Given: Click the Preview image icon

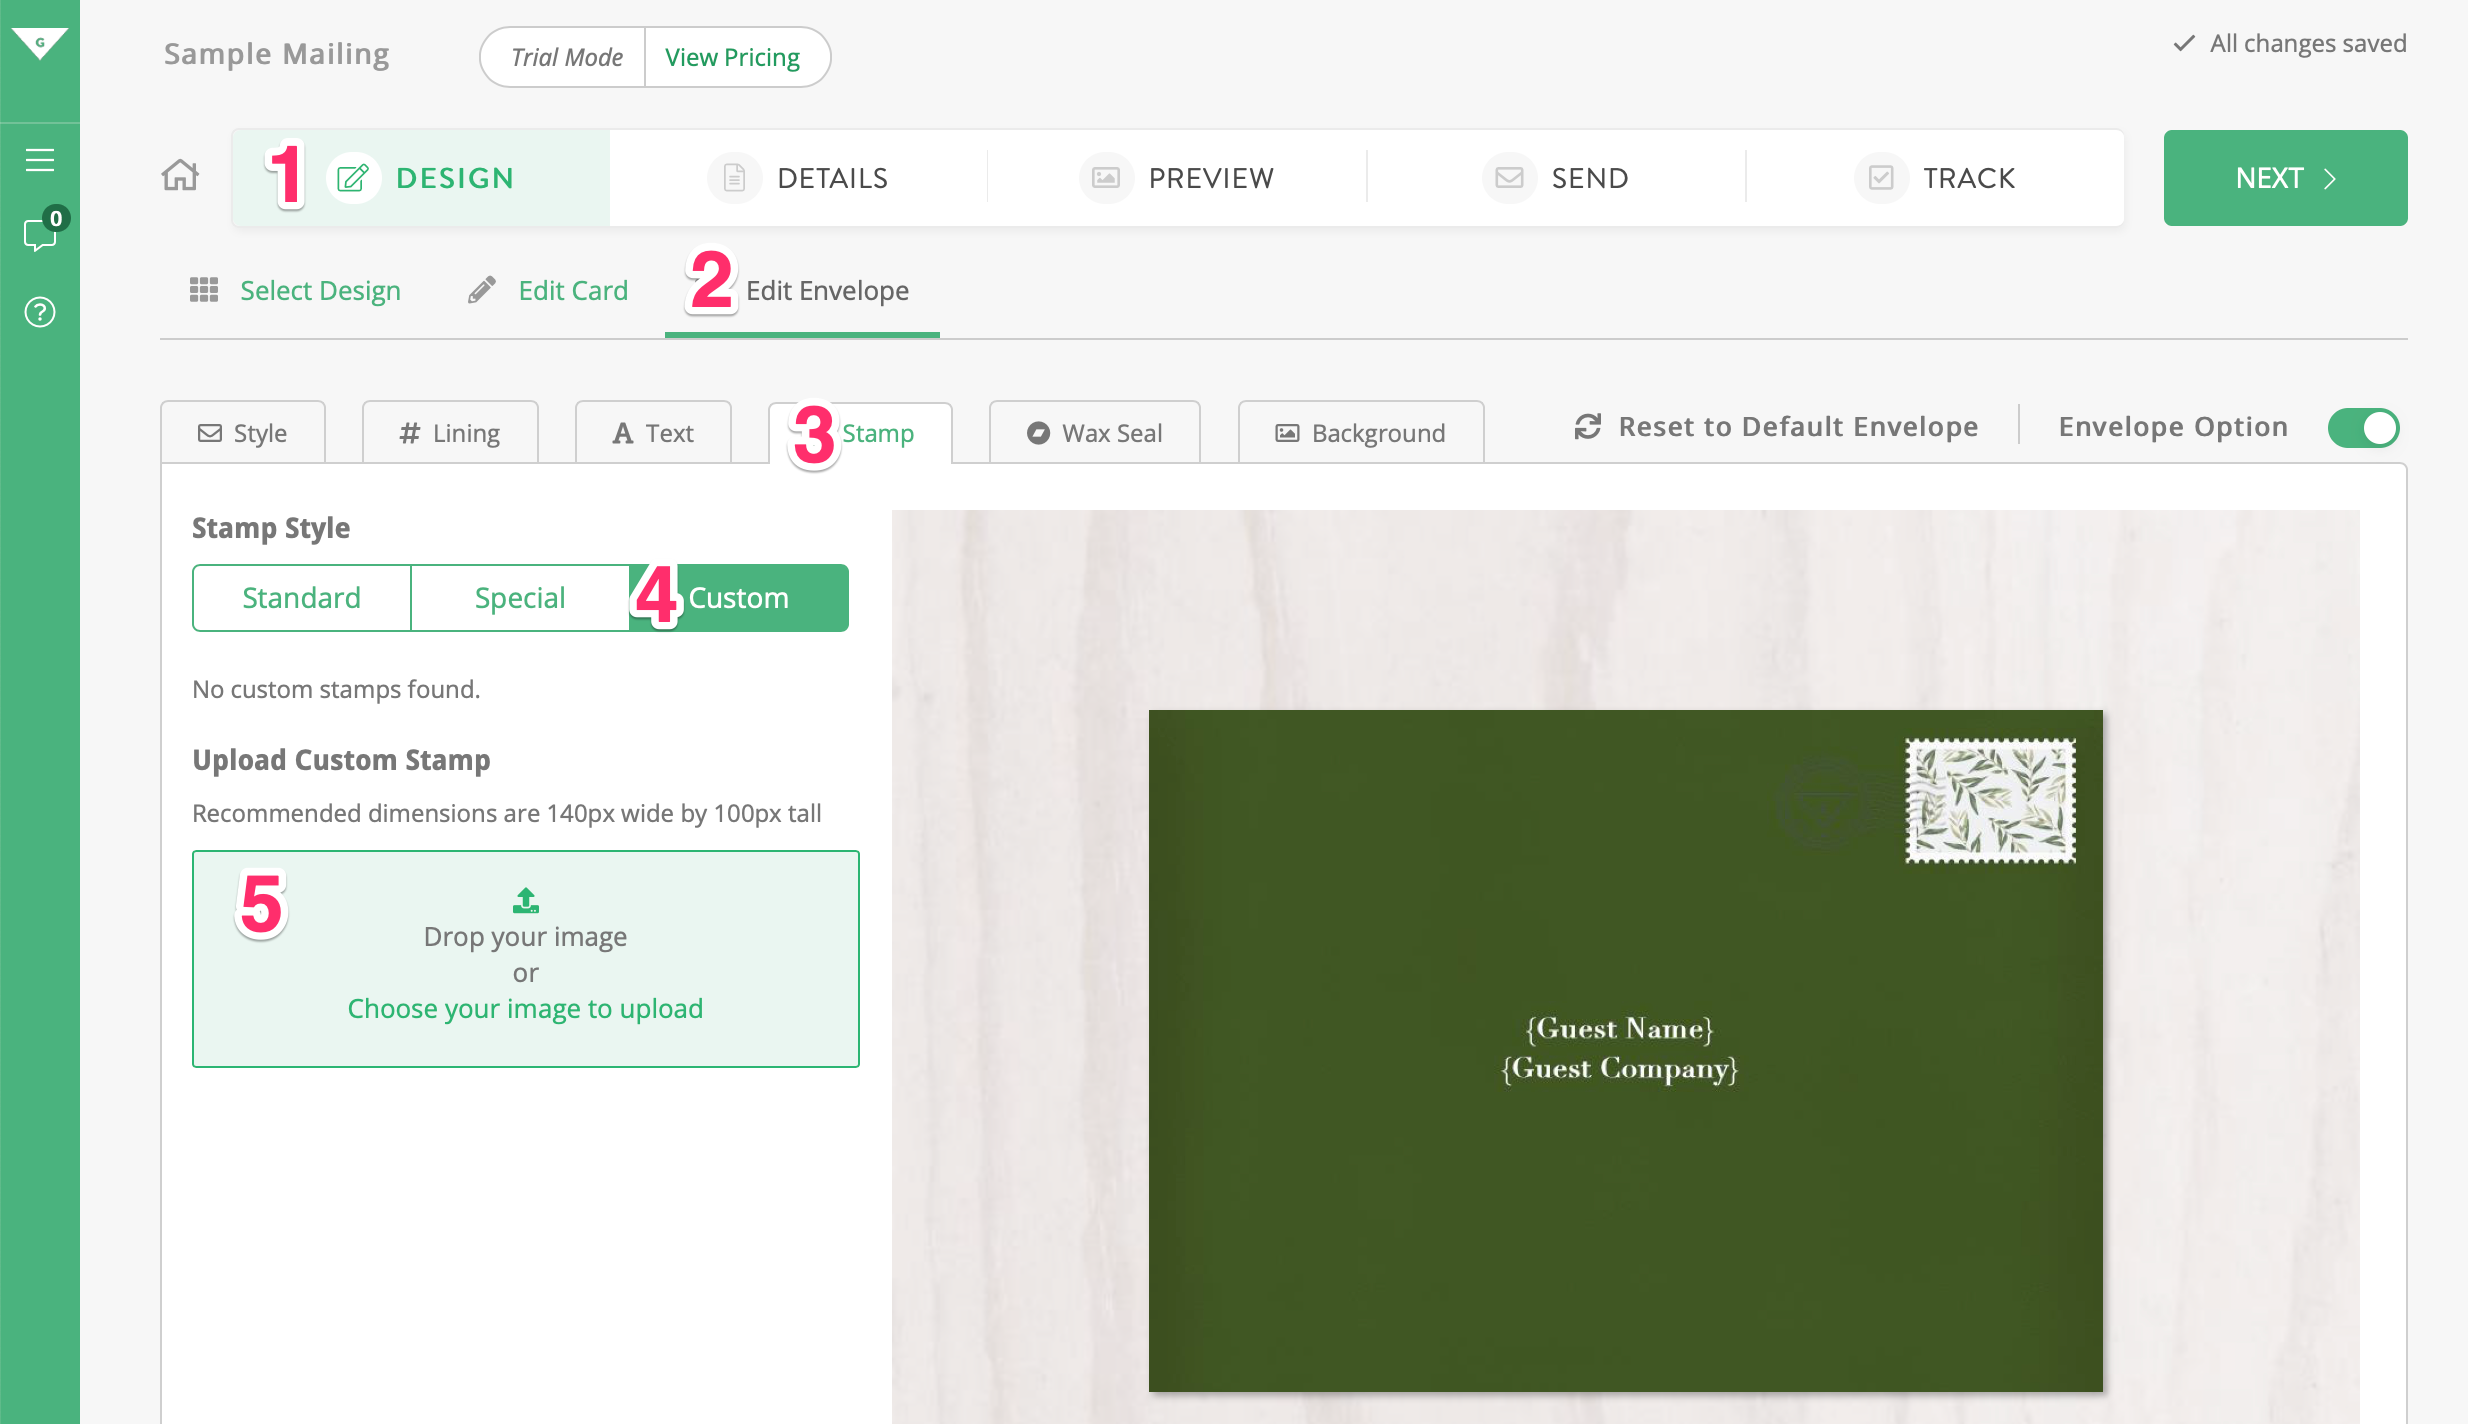Looking at the screenshot, I should tap(1106, 178).
